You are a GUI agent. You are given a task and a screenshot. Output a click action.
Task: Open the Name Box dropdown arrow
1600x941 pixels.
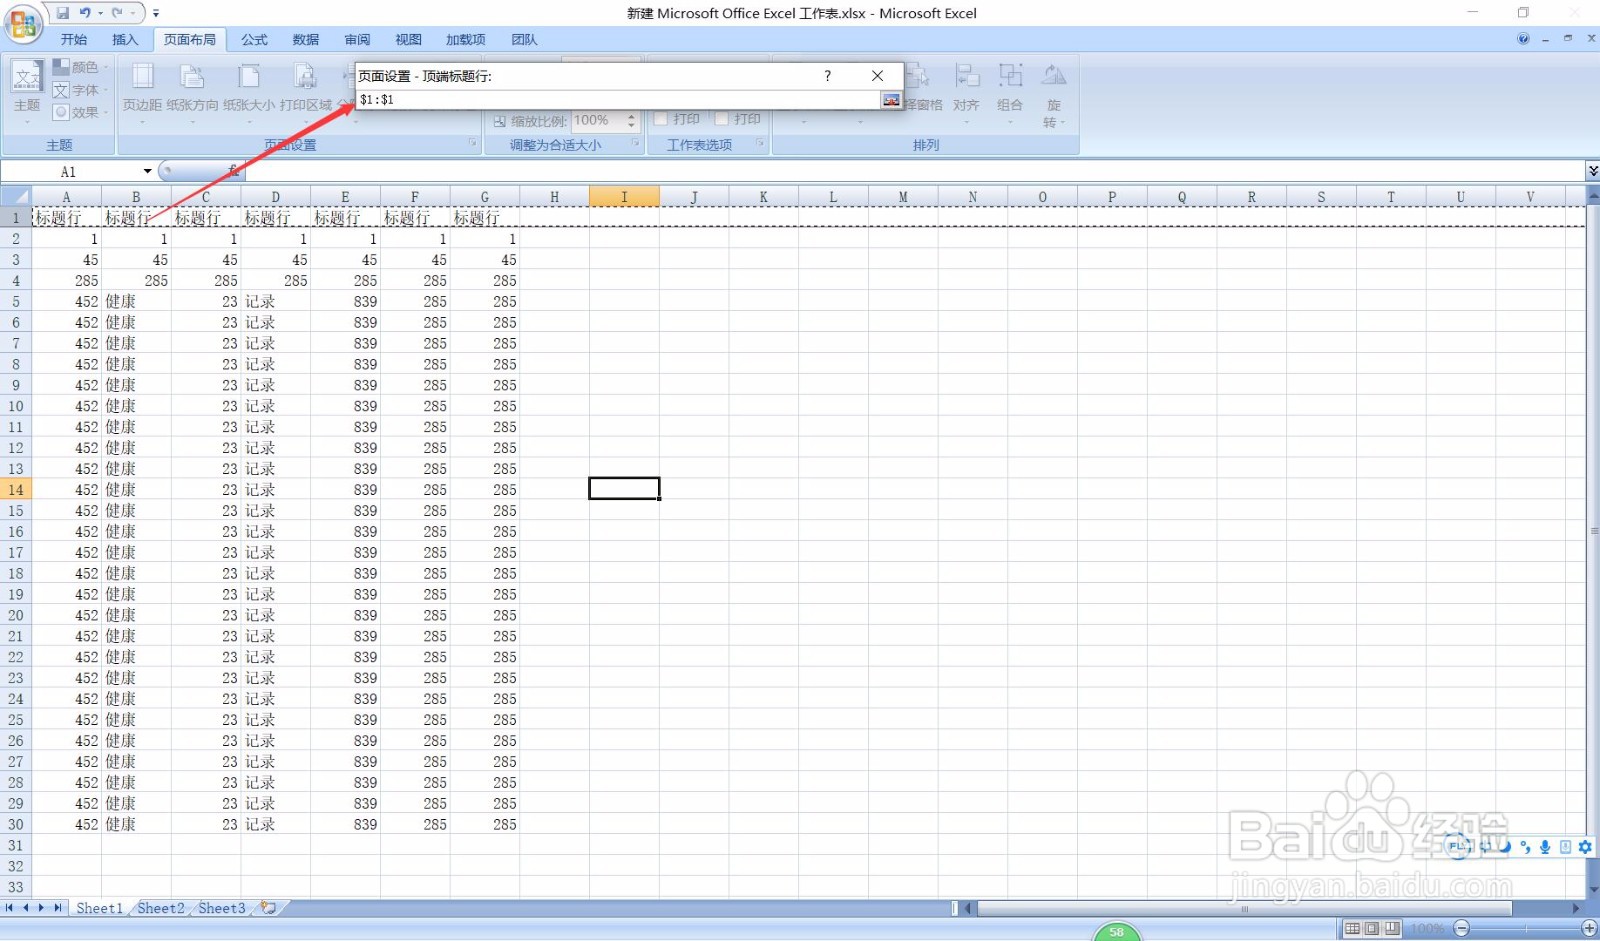147,172
